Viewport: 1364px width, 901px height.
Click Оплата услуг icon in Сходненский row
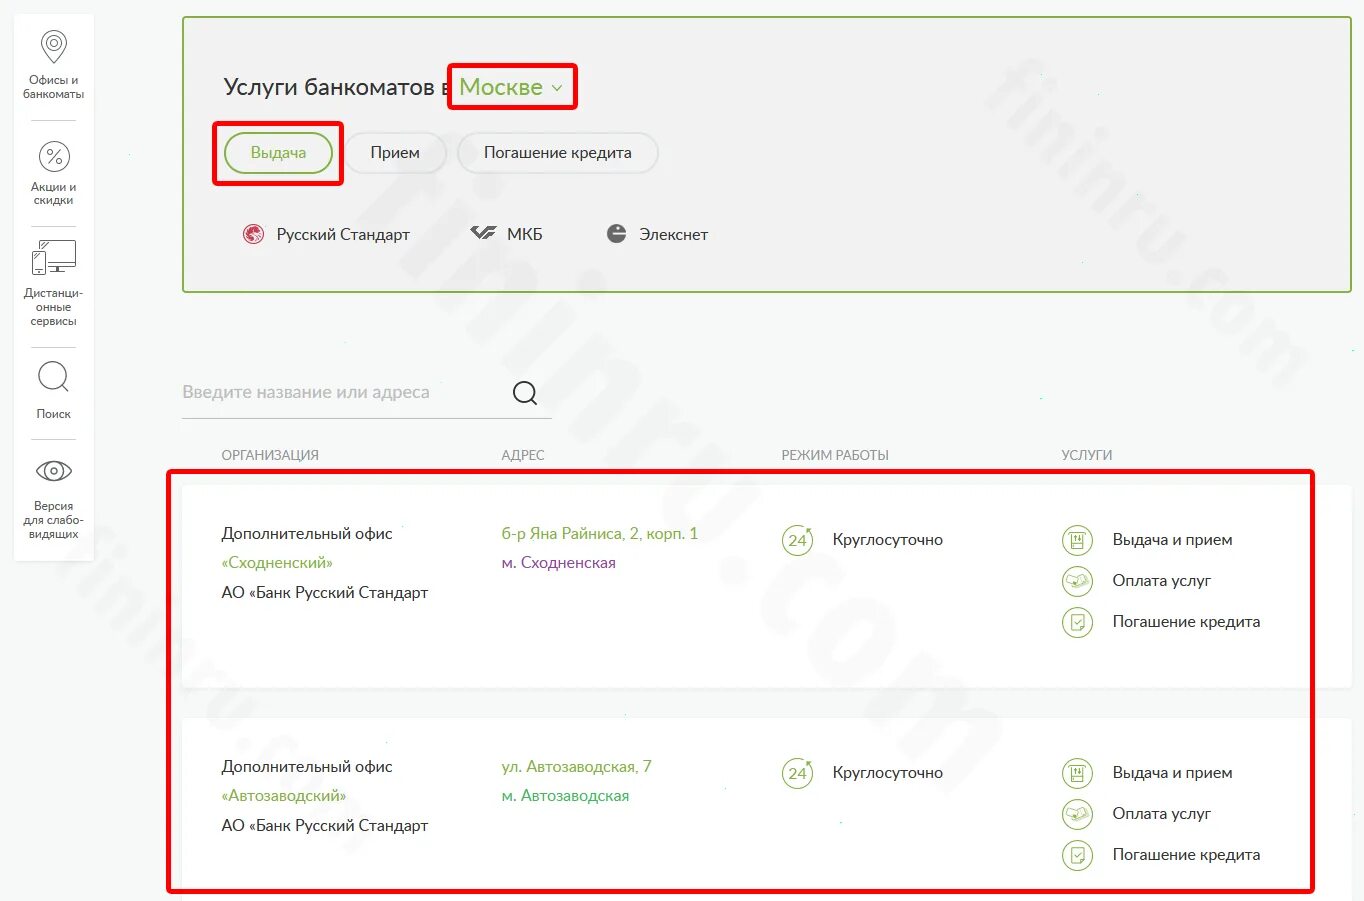click(x=1077, y=581)
